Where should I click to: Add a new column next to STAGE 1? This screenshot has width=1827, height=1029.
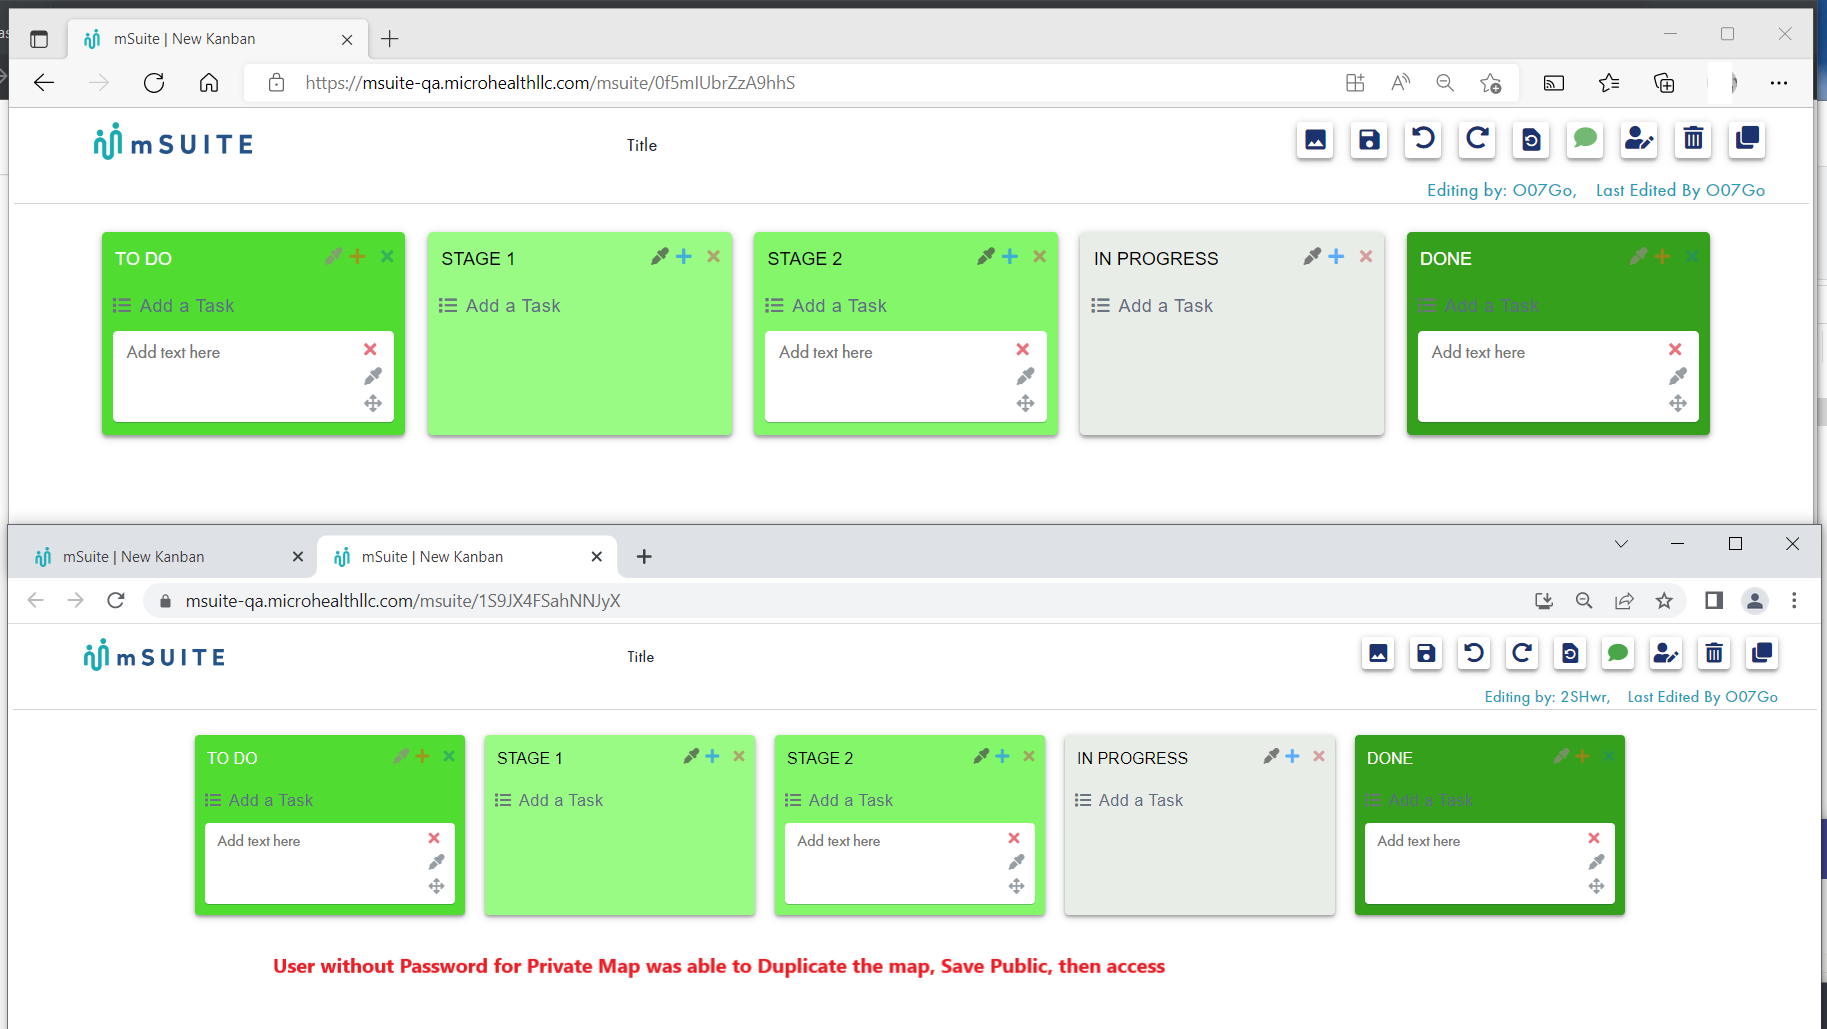pos(684,256)
